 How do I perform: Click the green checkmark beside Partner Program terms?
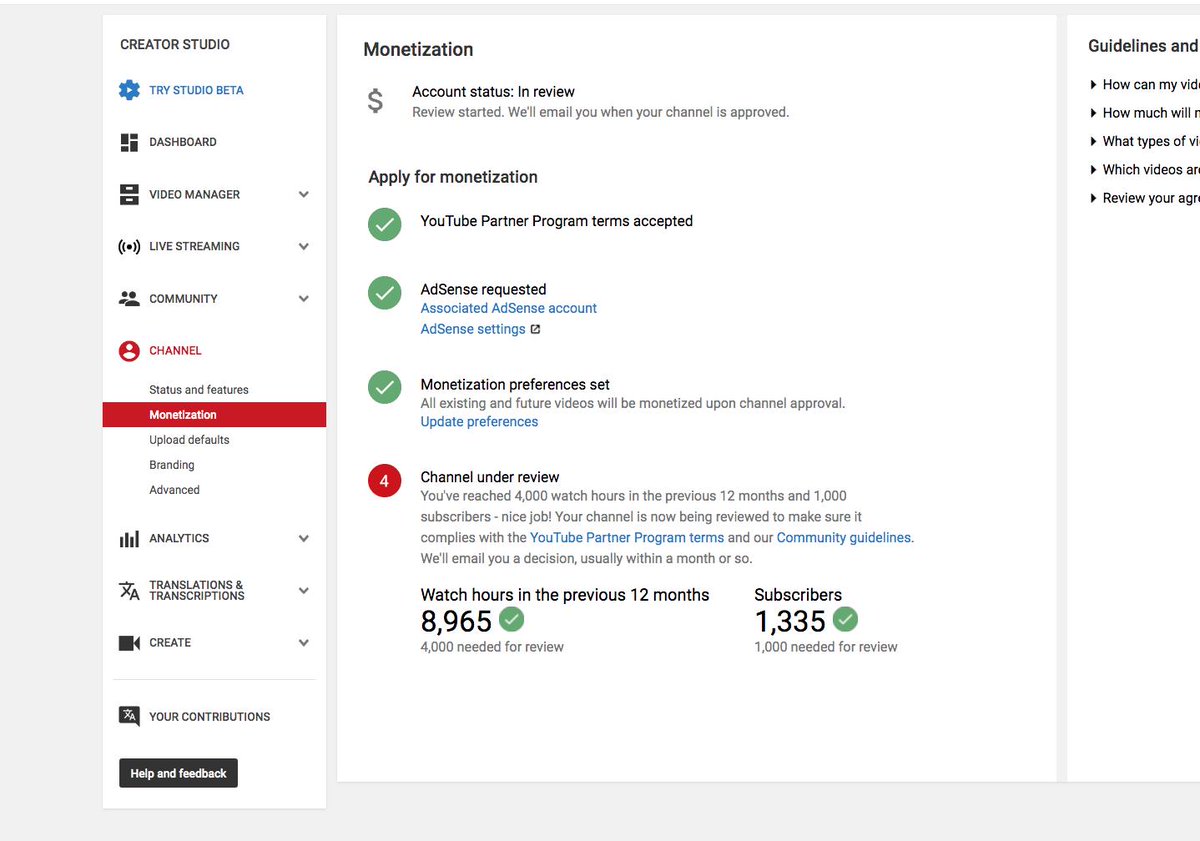tap(385, 225)
